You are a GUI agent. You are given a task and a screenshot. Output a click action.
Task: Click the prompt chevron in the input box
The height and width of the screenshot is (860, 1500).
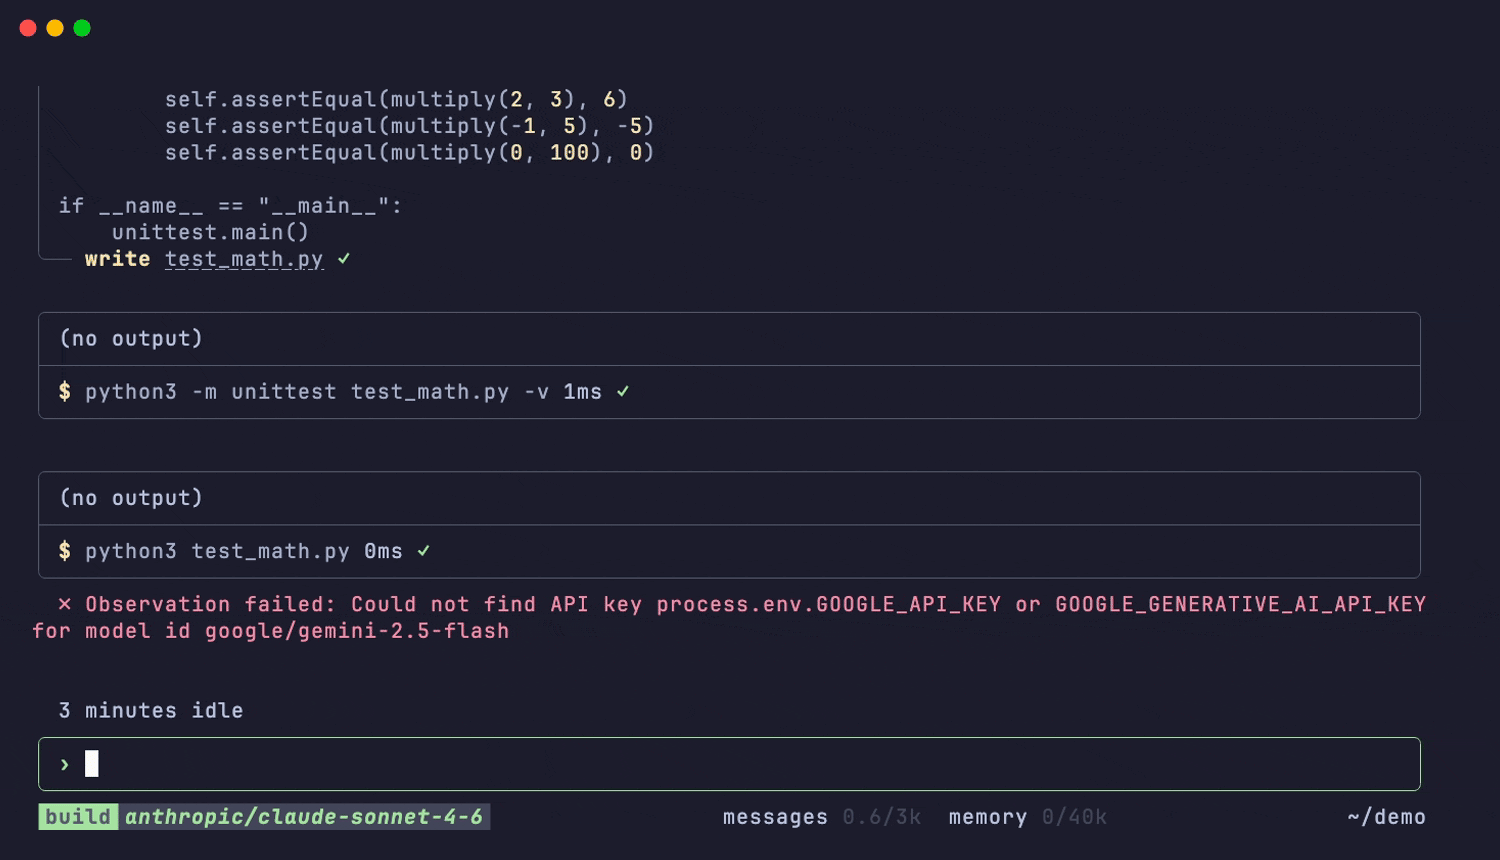[65, 764]
